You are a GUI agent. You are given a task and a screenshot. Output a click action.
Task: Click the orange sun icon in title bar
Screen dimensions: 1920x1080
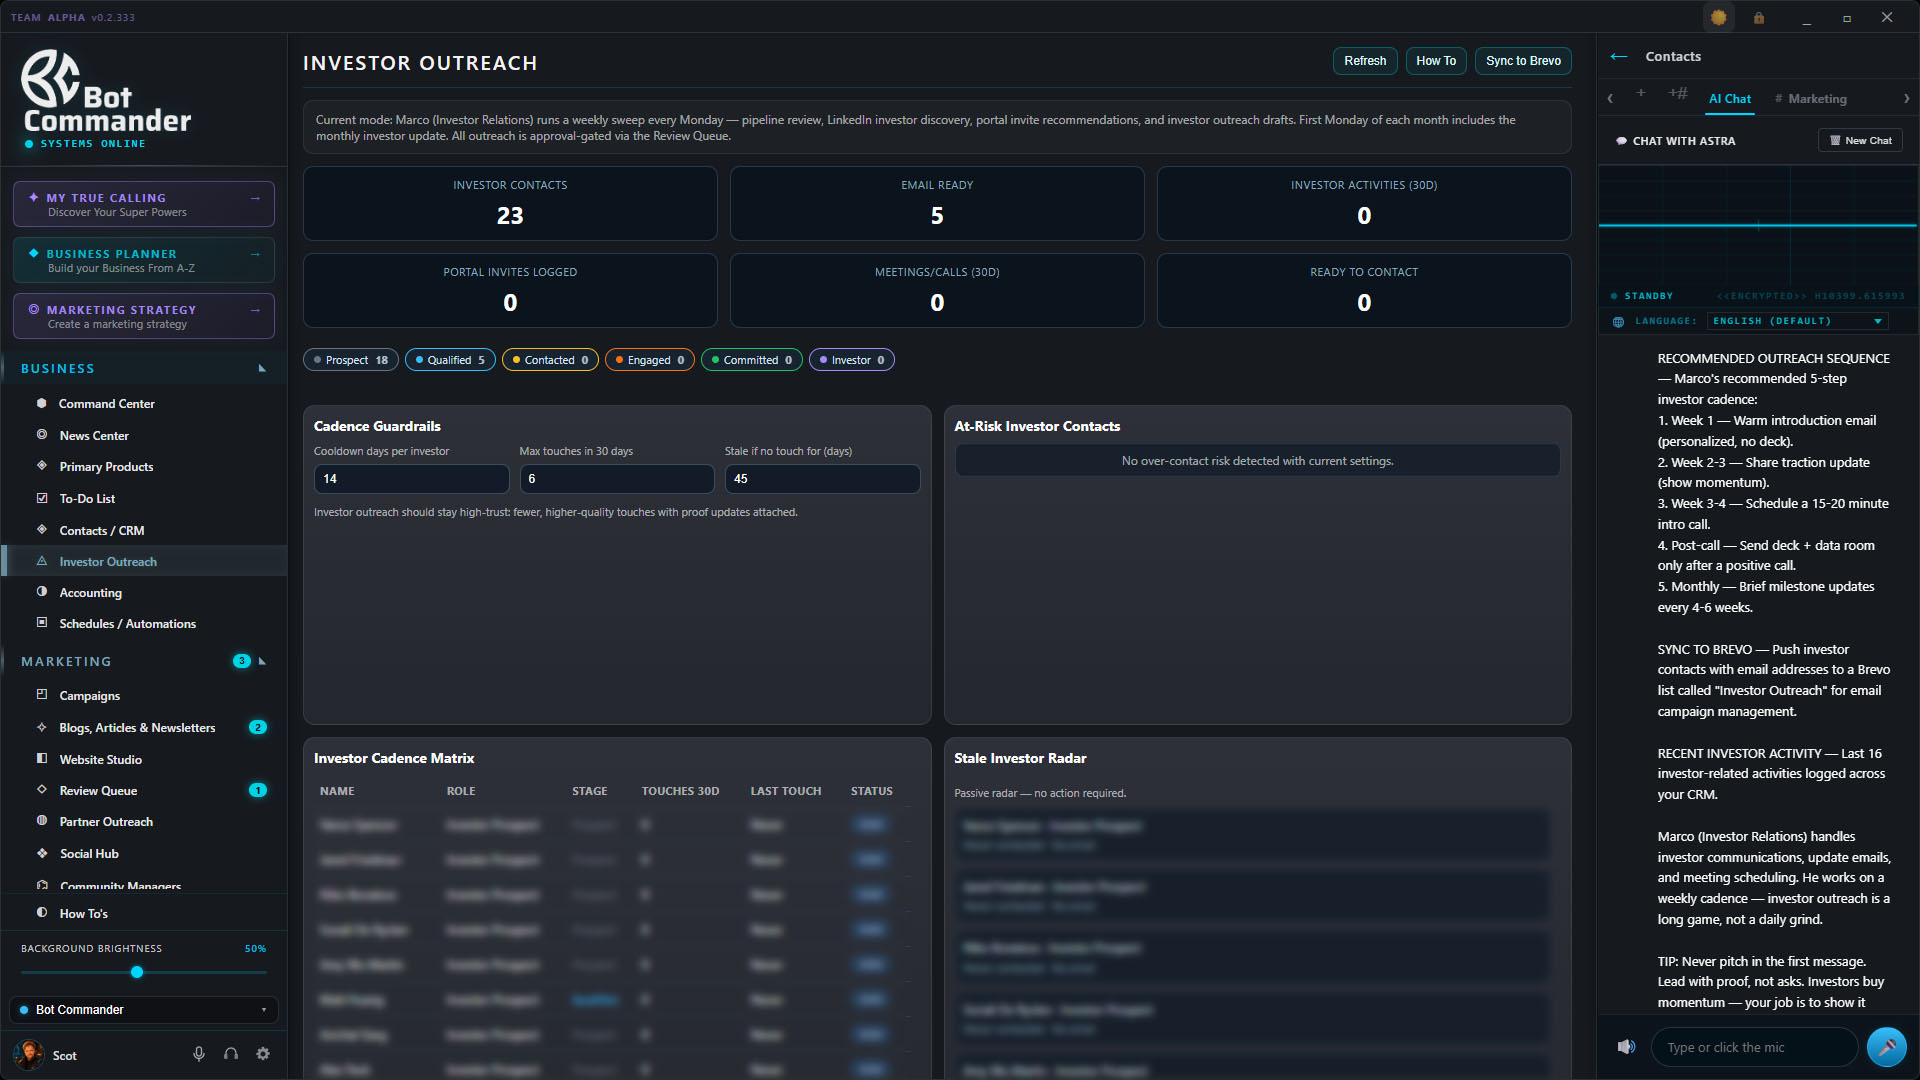coord(1719,17)
